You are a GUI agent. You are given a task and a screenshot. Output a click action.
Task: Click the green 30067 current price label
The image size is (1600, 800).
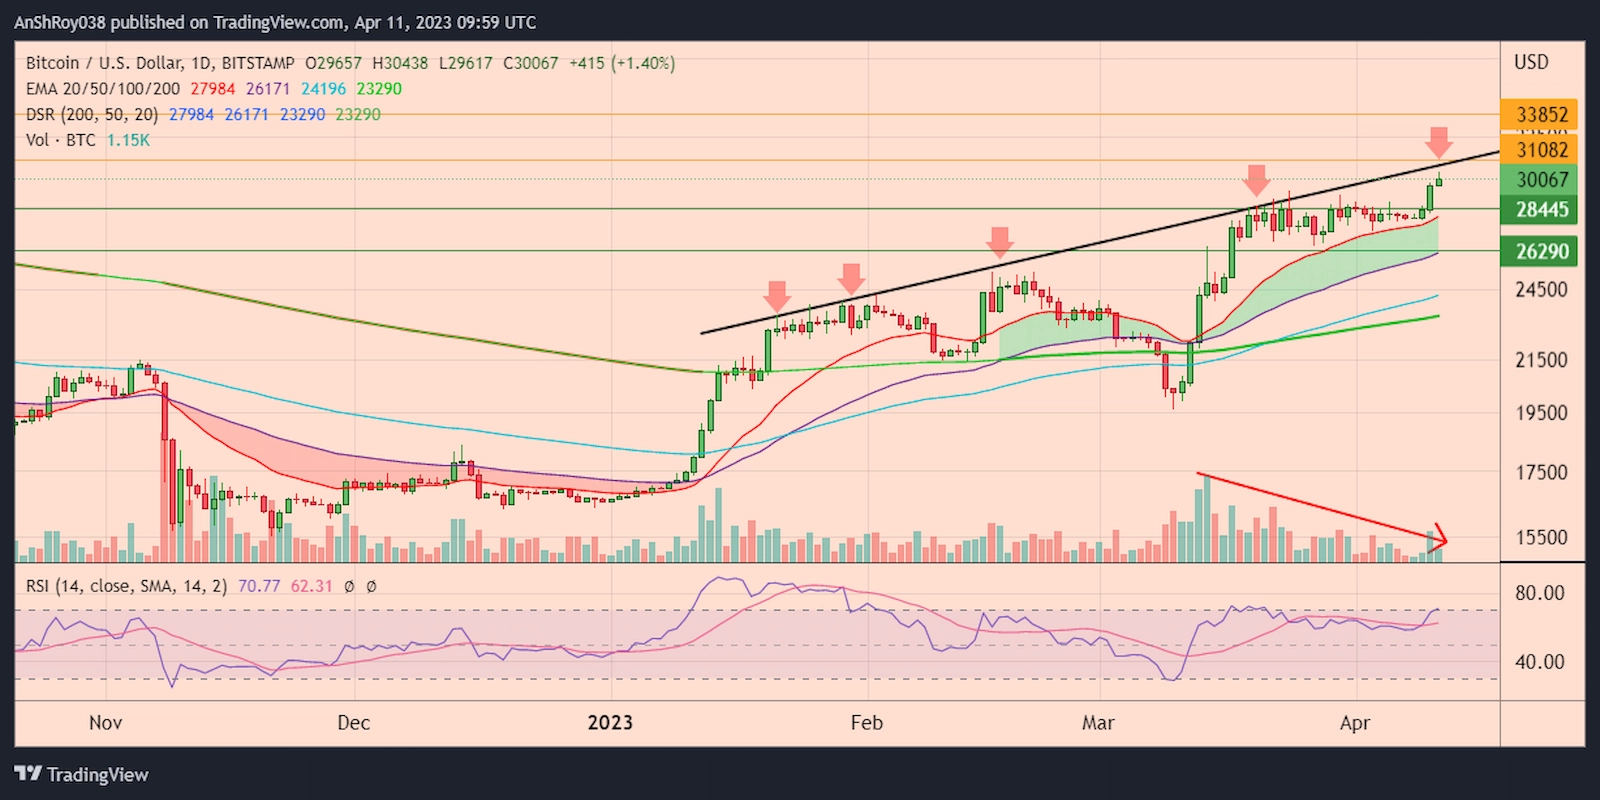click(x=1540, y=180)
